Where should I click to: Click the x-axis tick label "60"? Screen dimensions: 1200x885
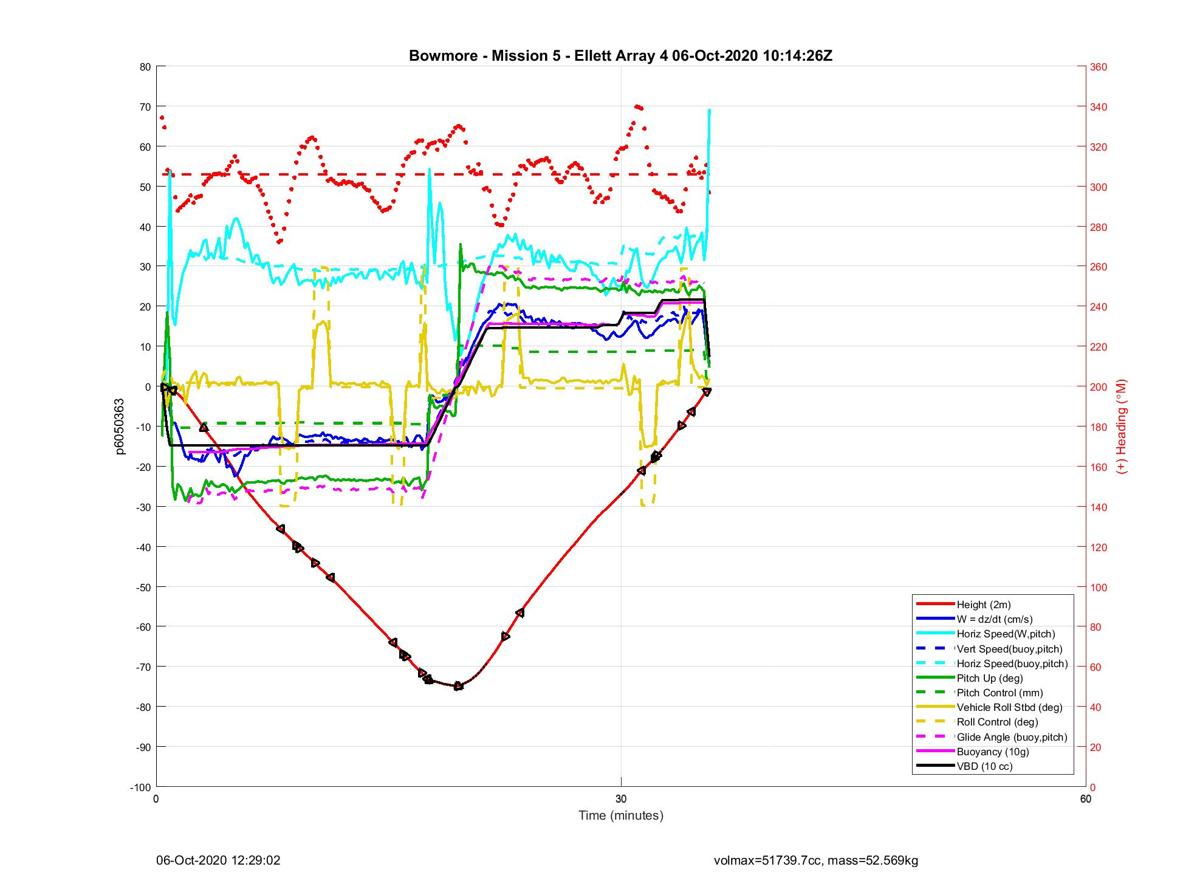(x=1085, y=799)
